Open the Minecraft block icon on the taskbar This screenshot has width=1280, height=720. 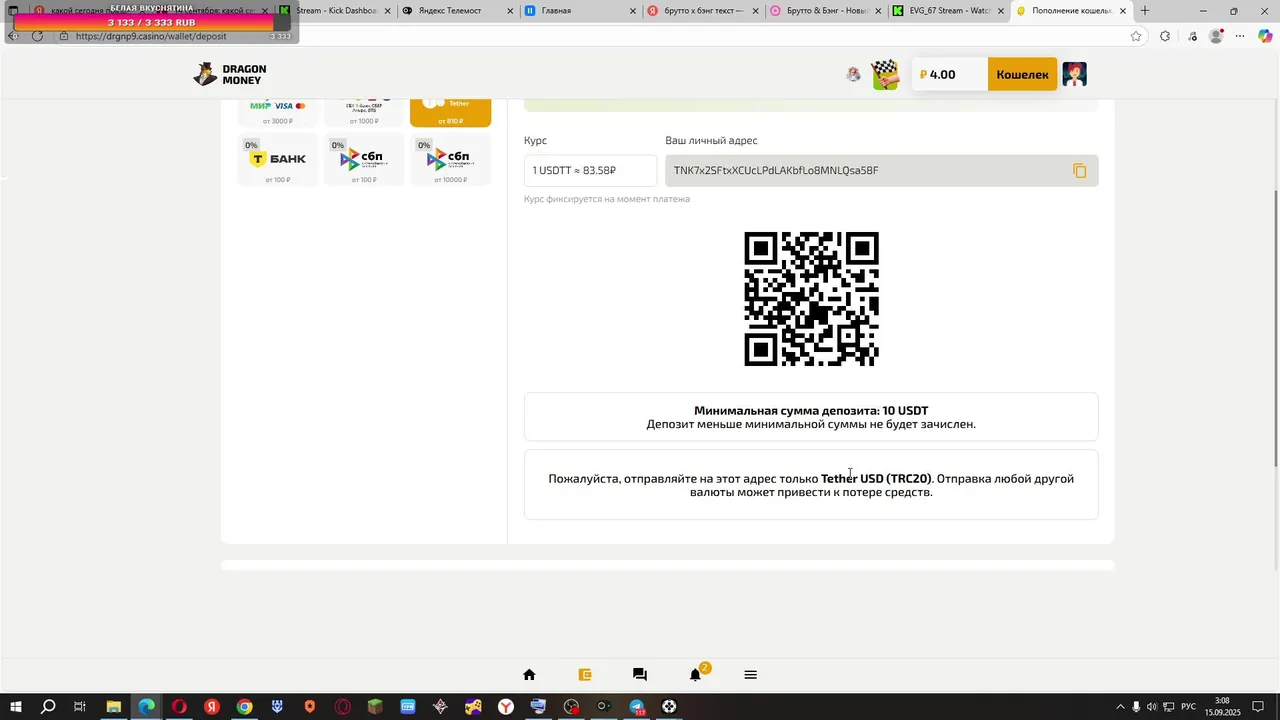[375, 707]
